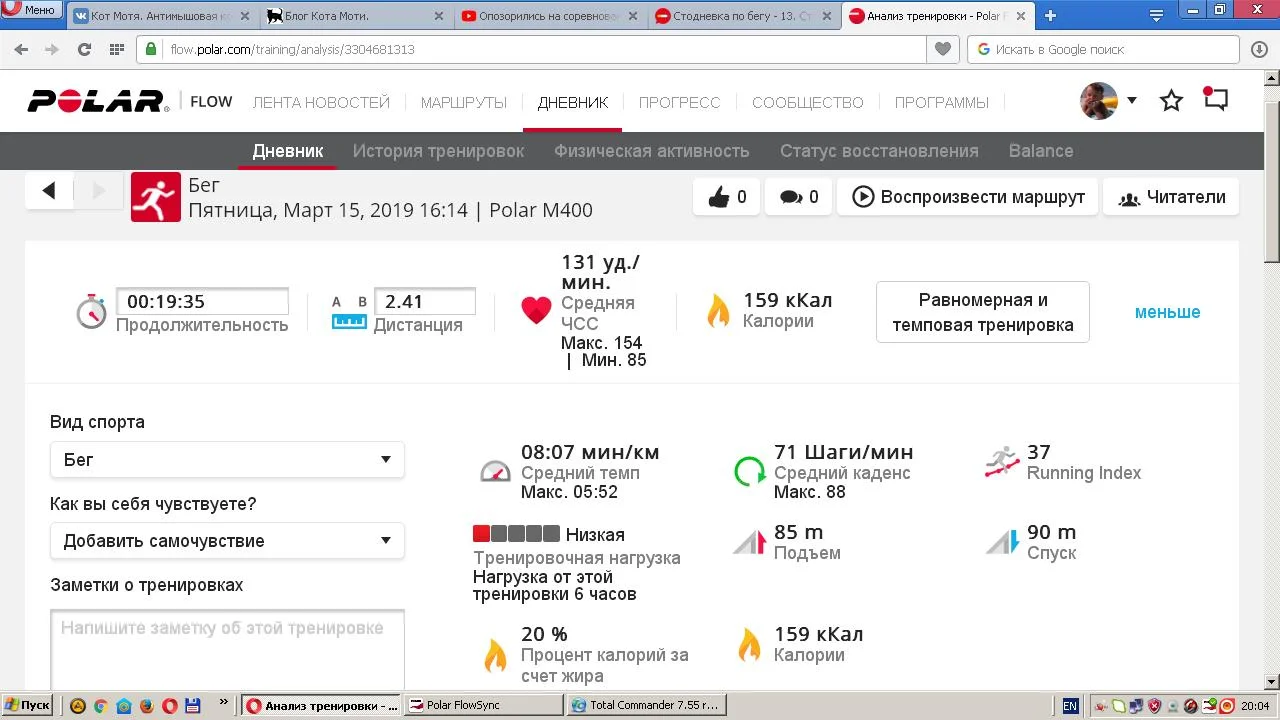Switch to Total Commander taskbar window
This screenshot has width=1280, height=720.
tap(647, 705)
